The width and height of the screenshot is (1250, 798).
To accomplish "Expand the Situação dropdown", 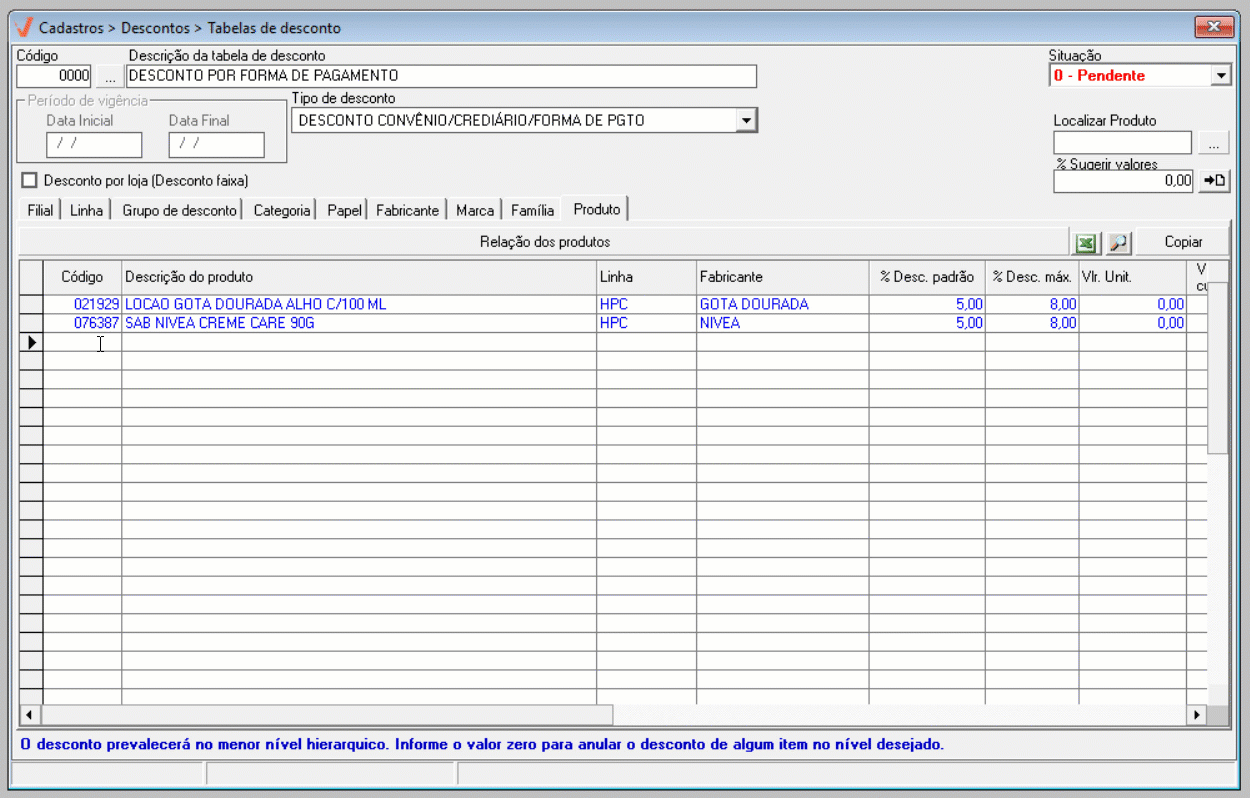I will (1220, 76).
